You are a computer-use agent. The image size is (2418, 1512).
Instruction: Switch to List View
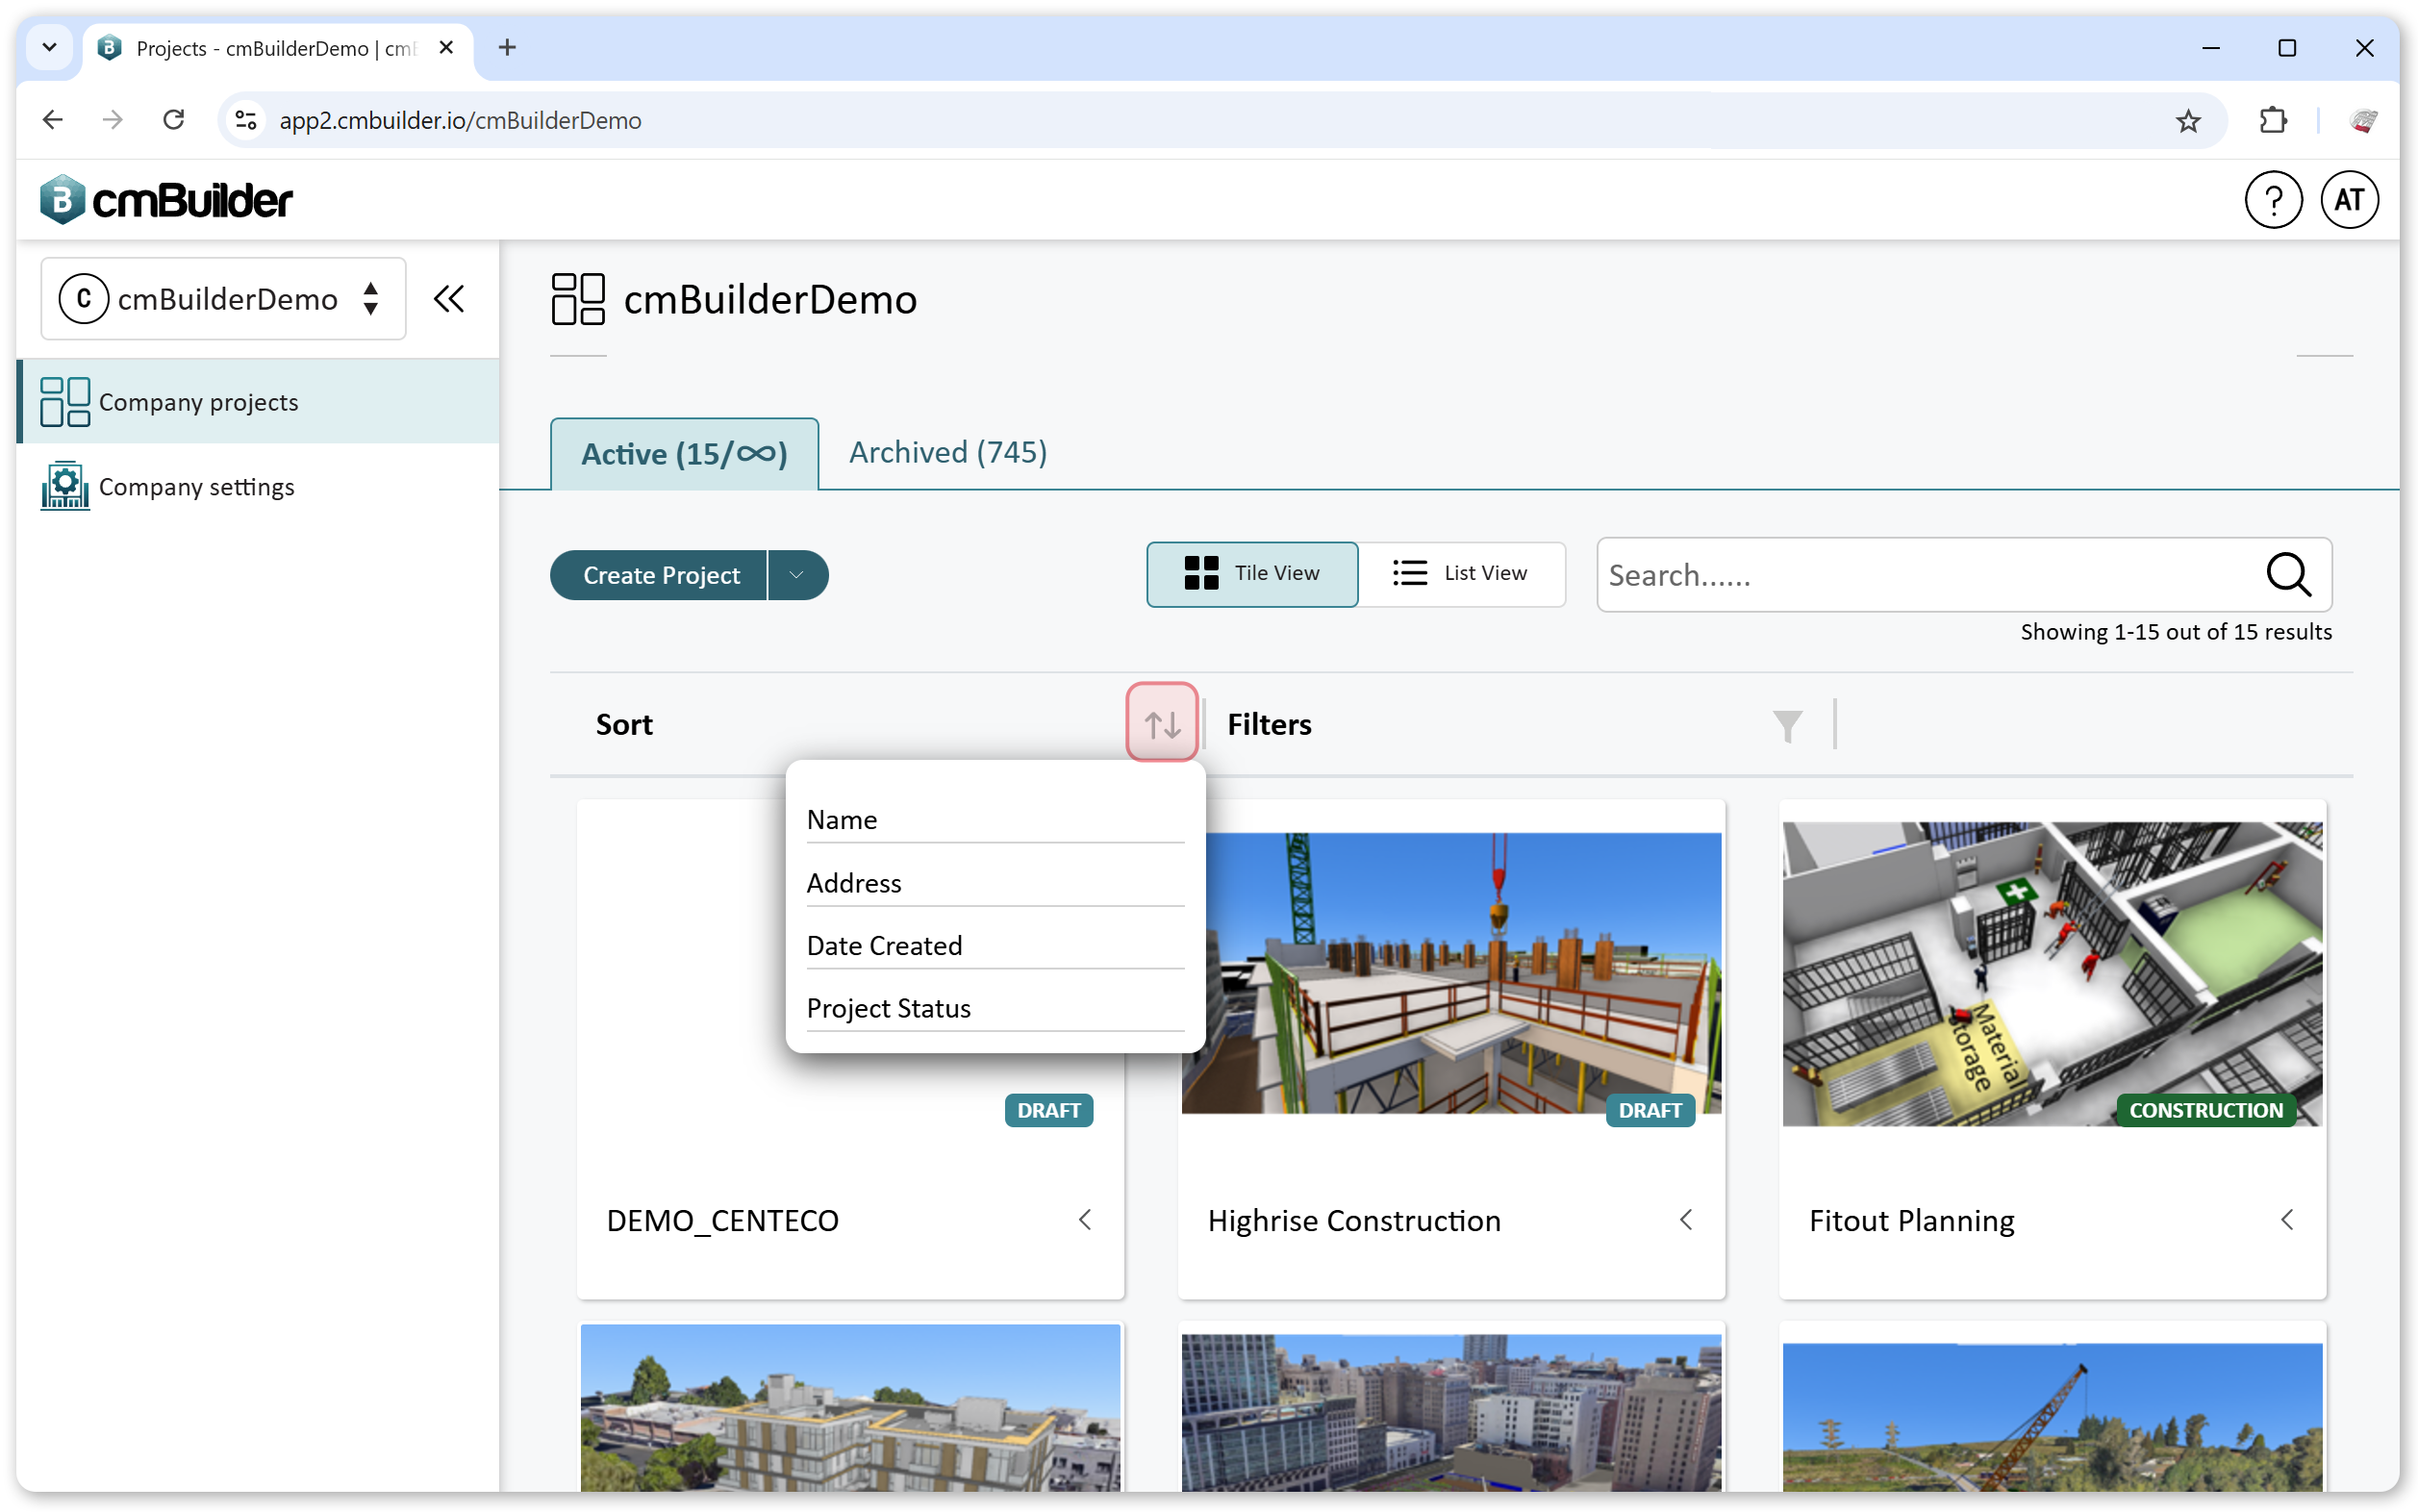(1462, 574)
